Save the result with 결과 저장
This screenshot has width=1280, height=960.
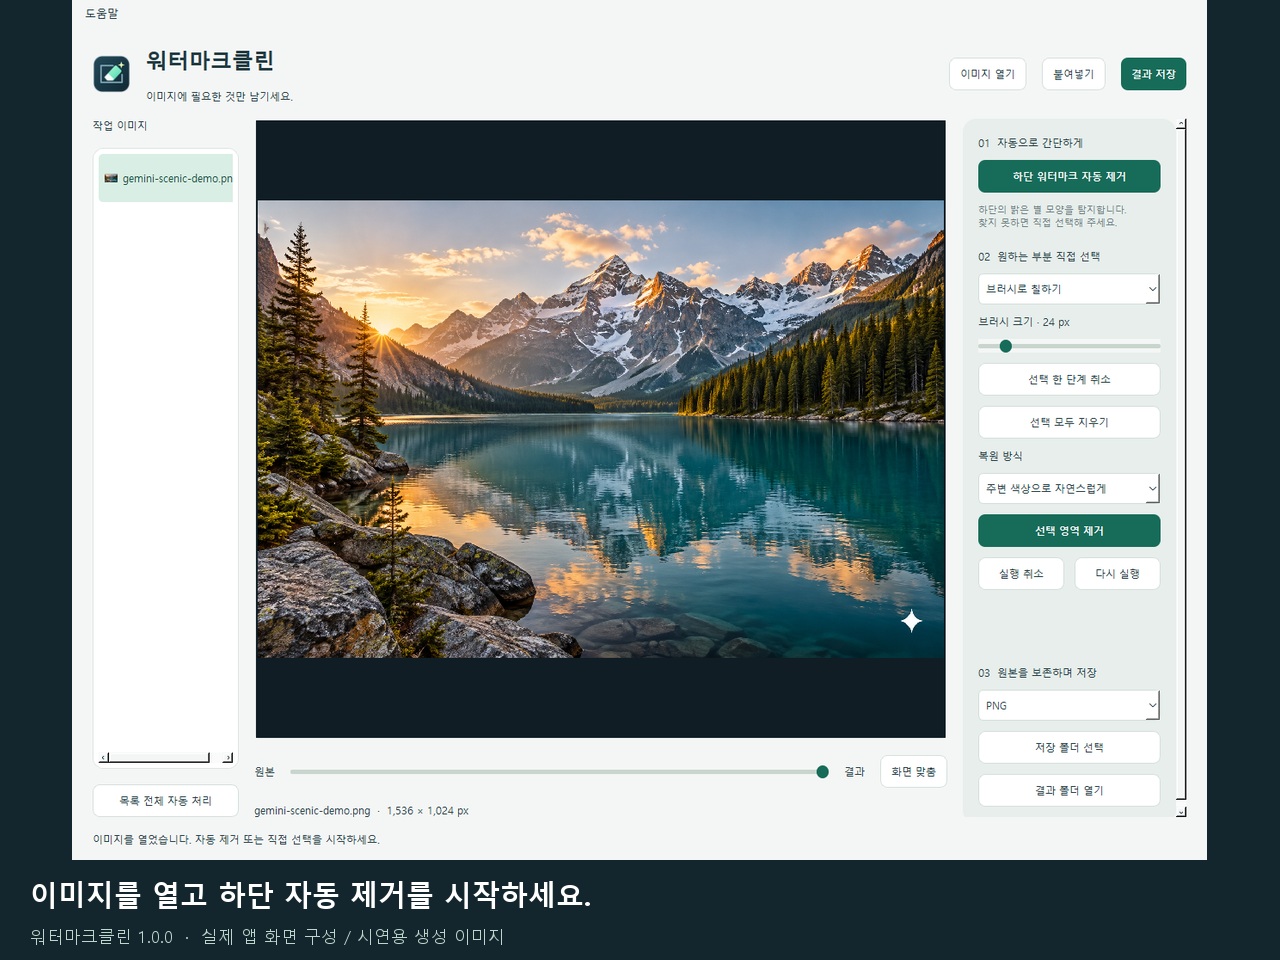1153,74
